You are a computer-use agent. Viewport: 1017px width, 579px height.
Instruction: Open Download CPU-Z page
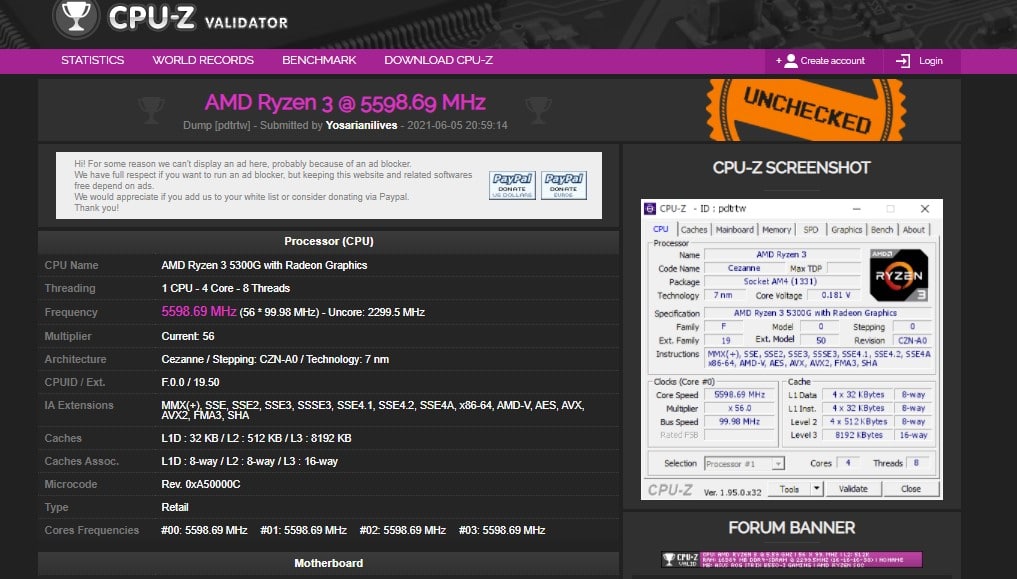(x=438, y=60)
